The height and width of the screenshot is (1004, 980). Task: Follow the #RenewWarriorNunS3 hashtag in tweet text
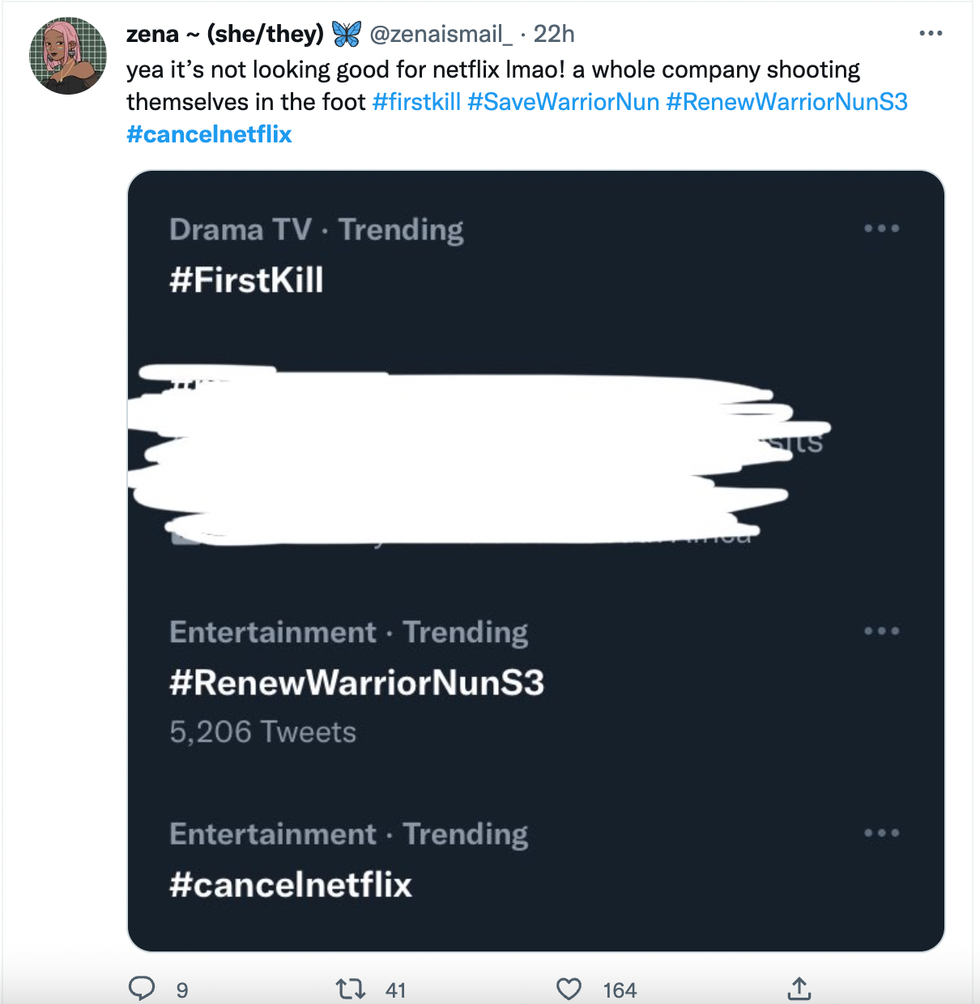coord(786,102)
